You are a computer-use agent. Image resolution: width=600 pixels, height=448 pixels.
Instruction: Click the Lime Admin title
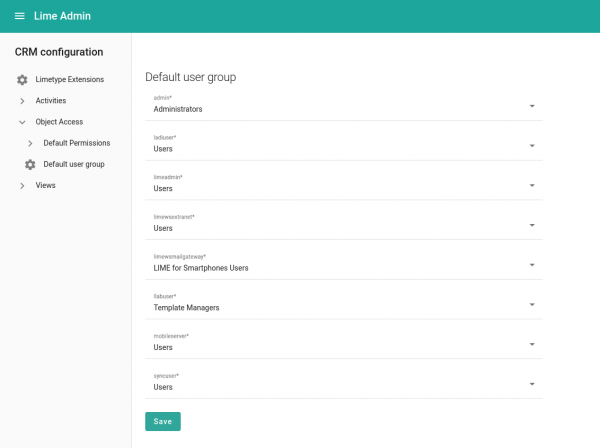point(63,16)
